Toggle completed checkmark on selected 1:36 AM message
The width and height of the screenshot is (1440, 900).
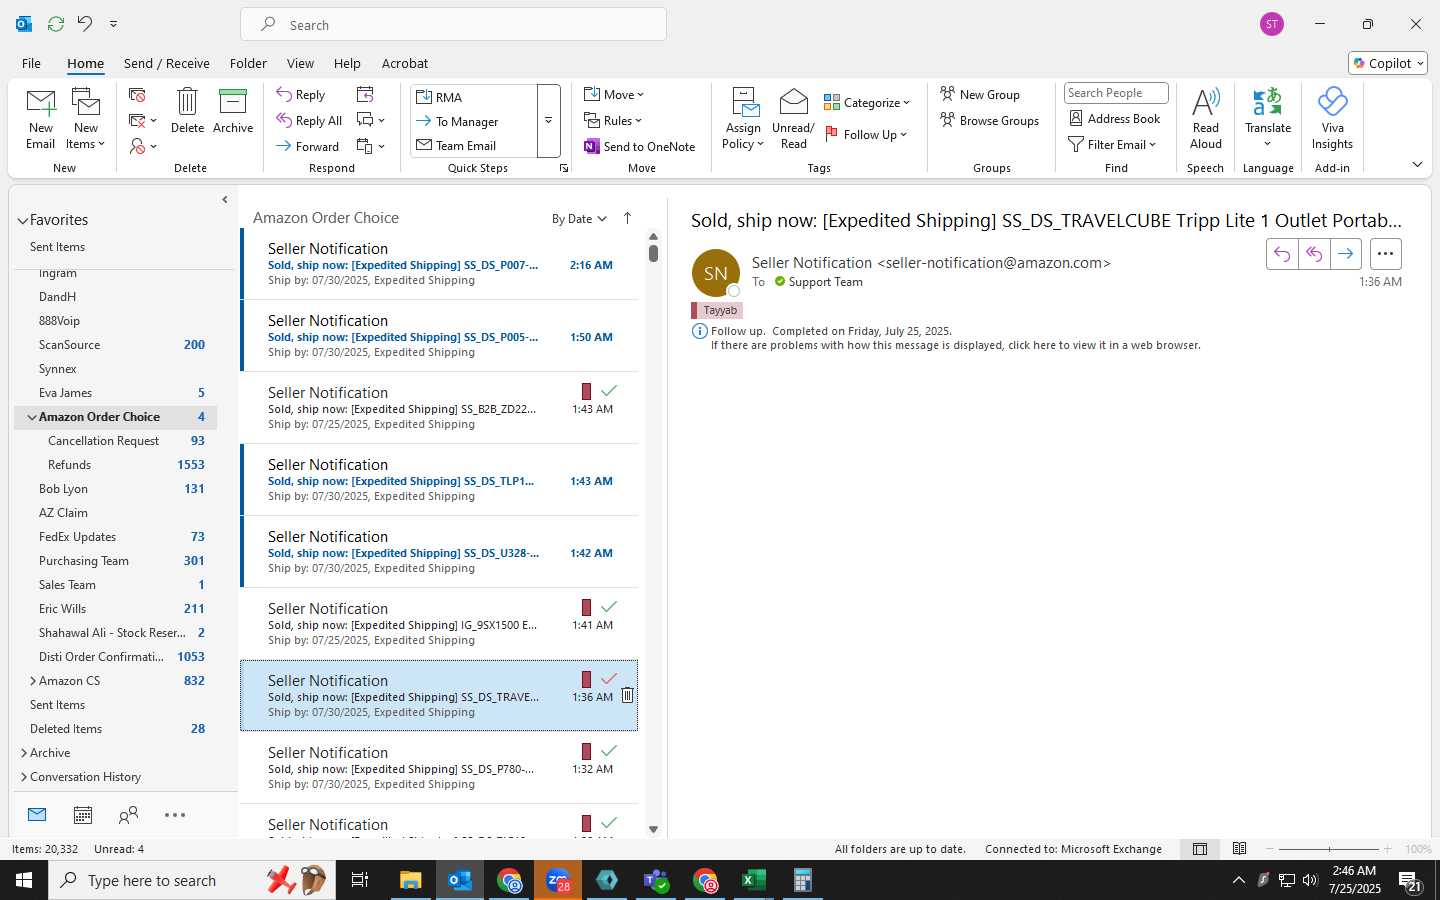point(609,679)
